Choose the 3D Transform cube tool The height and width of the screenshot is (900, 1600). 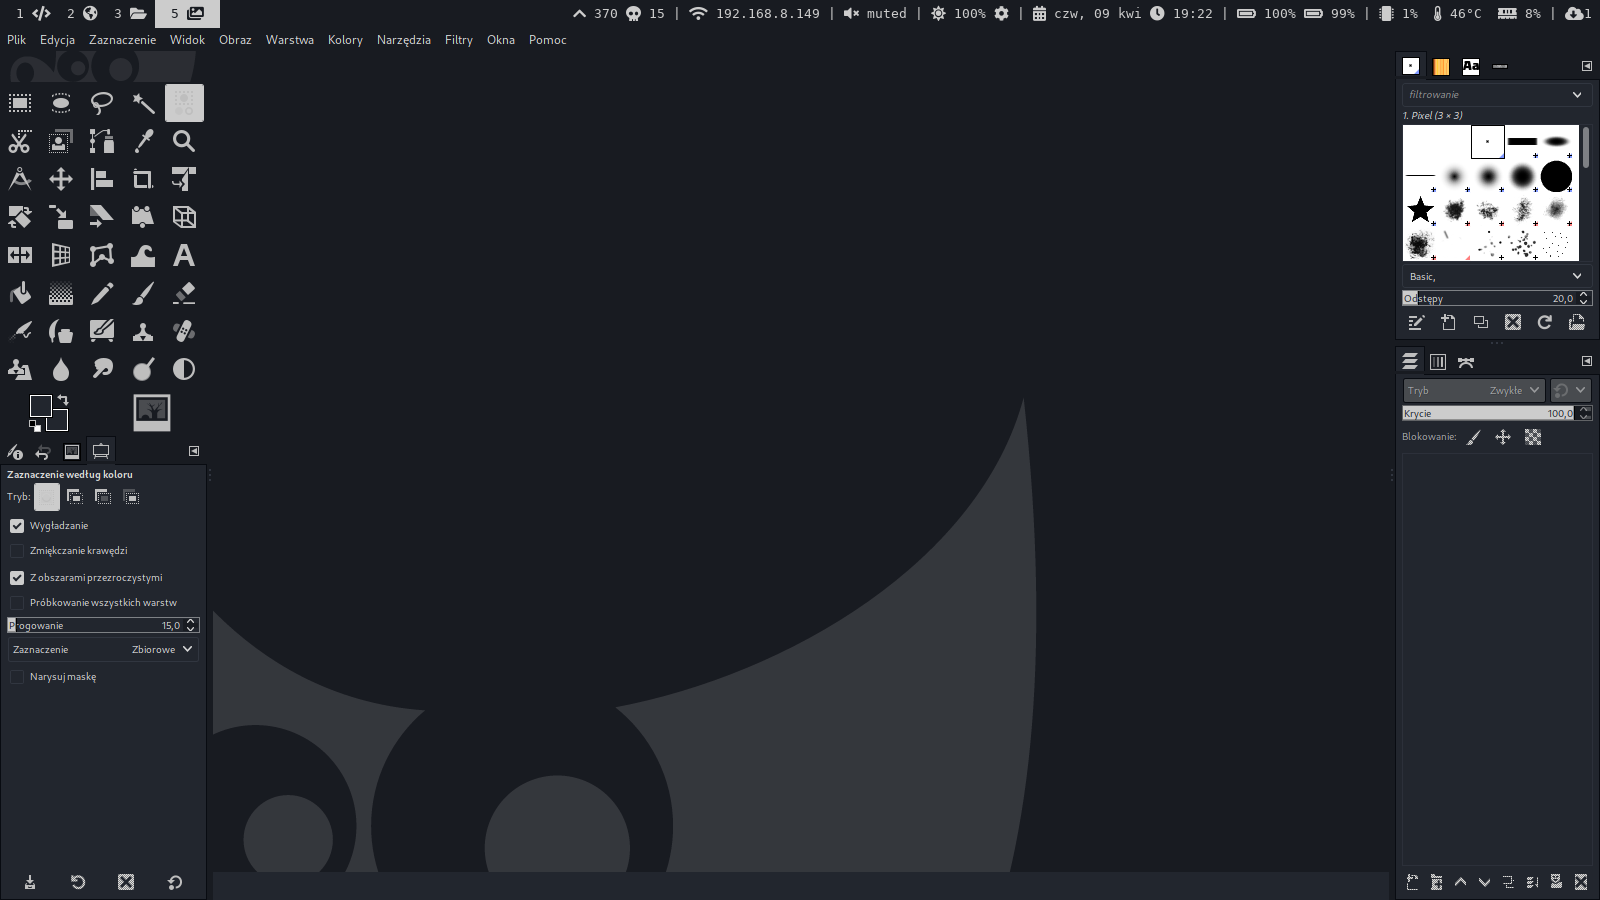coord(184,217)
